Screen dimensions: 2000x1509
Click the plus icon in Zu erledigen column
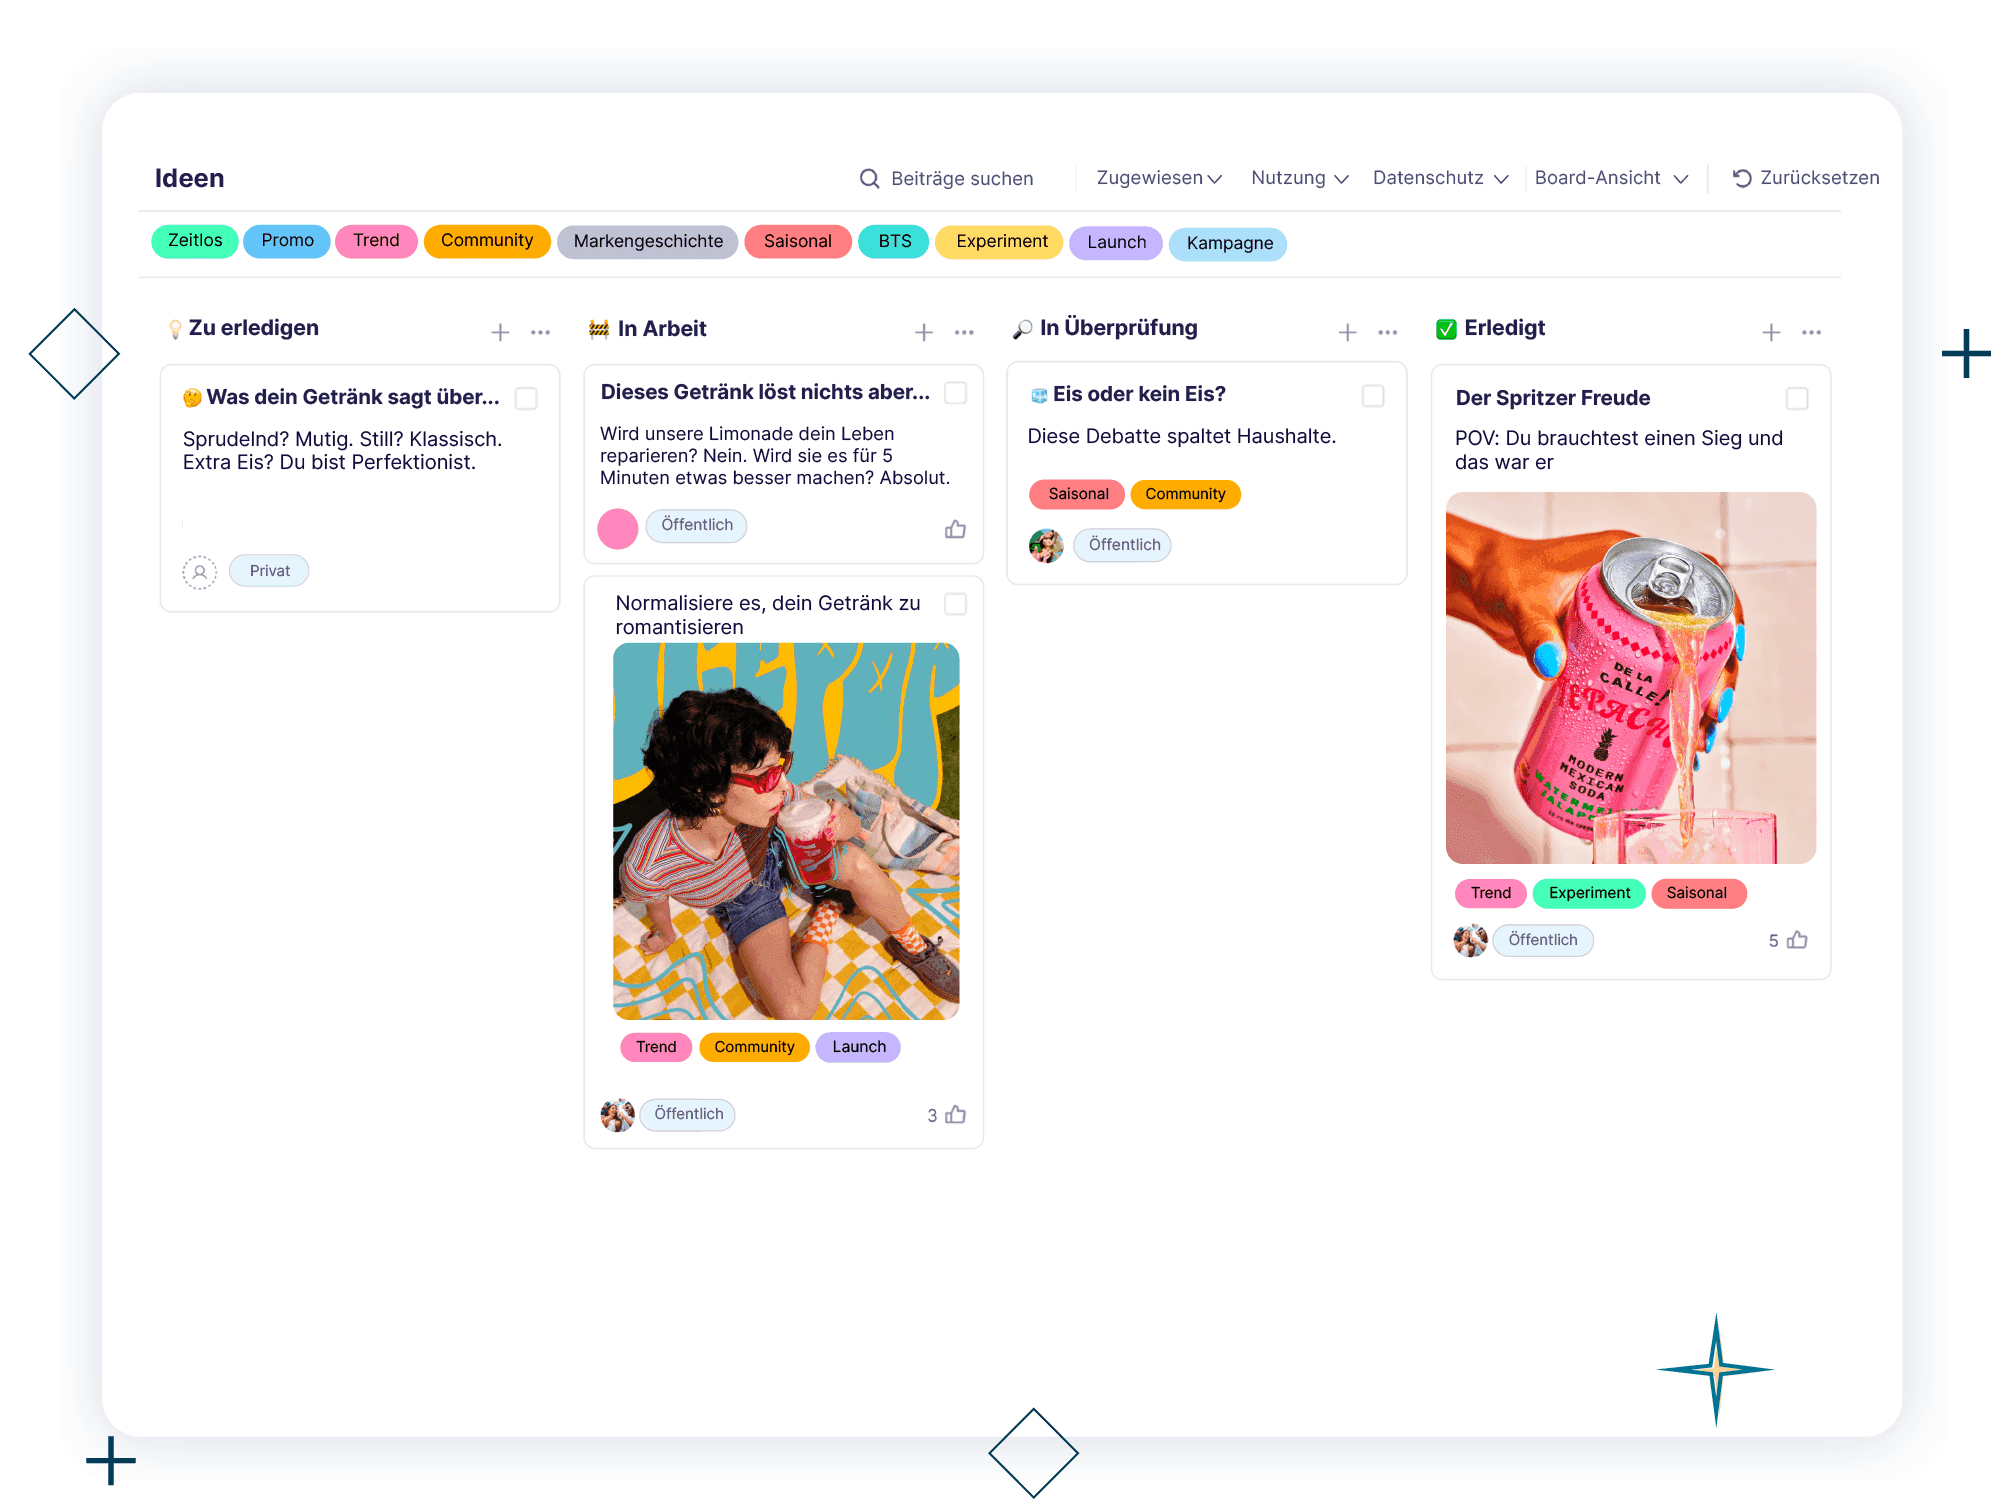(500, 332)
